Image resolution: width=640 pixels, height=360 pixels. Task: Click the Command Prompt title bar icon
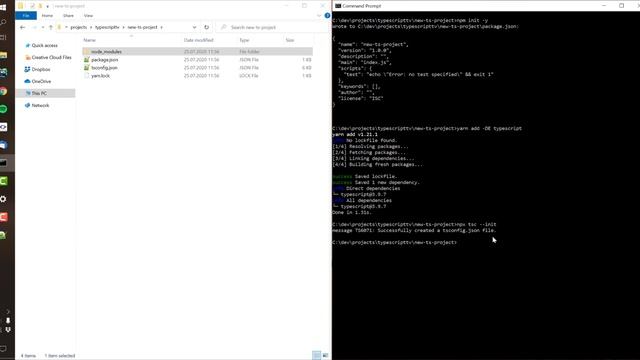(338, 6)
